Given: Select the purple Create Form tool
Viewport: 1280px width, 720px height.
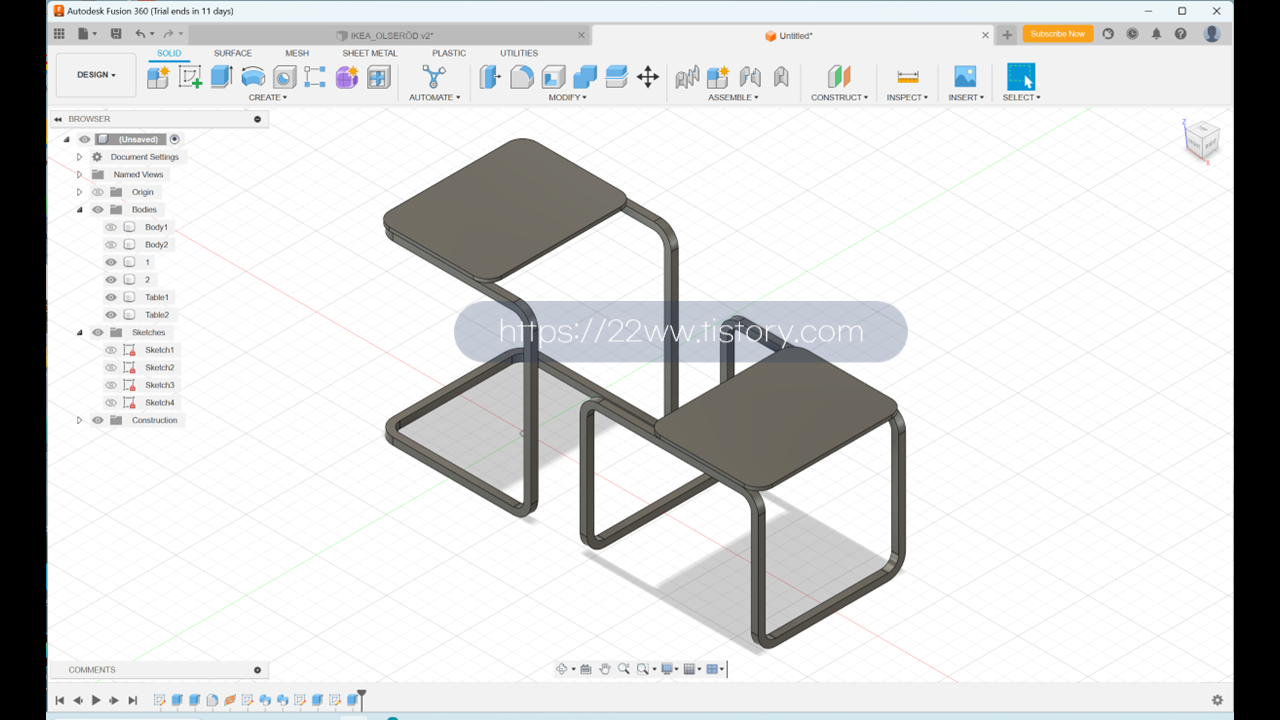Looking at the screenshot, I should pyautogui.click(x=347, y=77).
